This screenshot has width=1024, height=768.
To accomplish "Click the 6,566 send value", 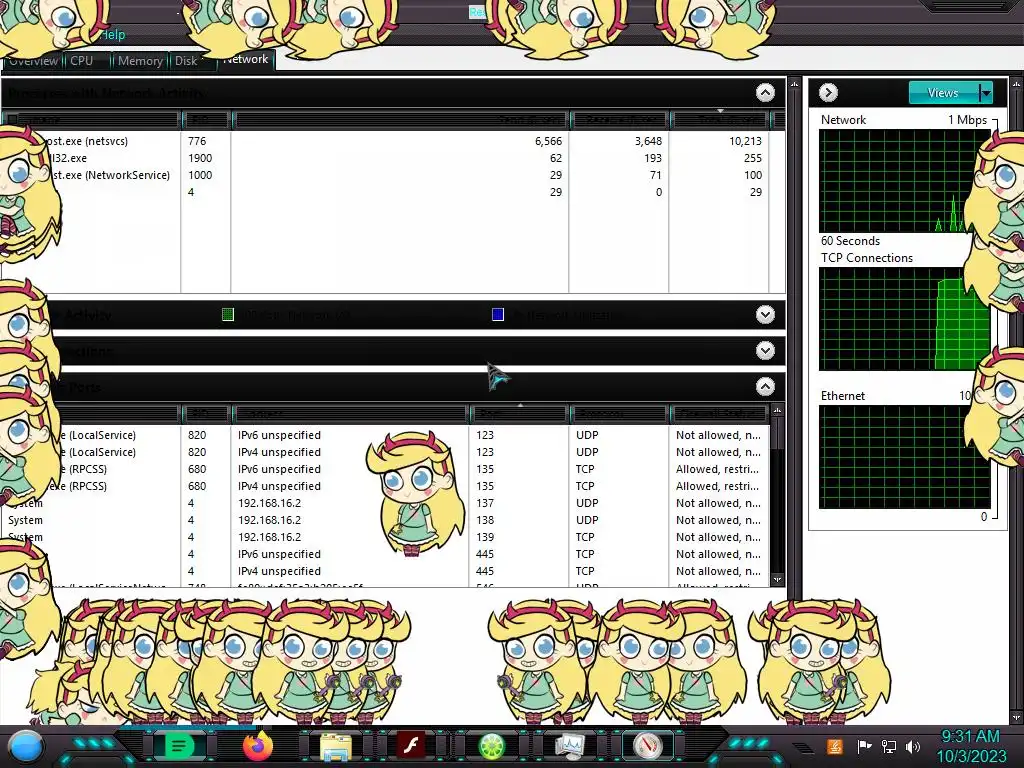I will pyautogui.click(x=548, y=141).
